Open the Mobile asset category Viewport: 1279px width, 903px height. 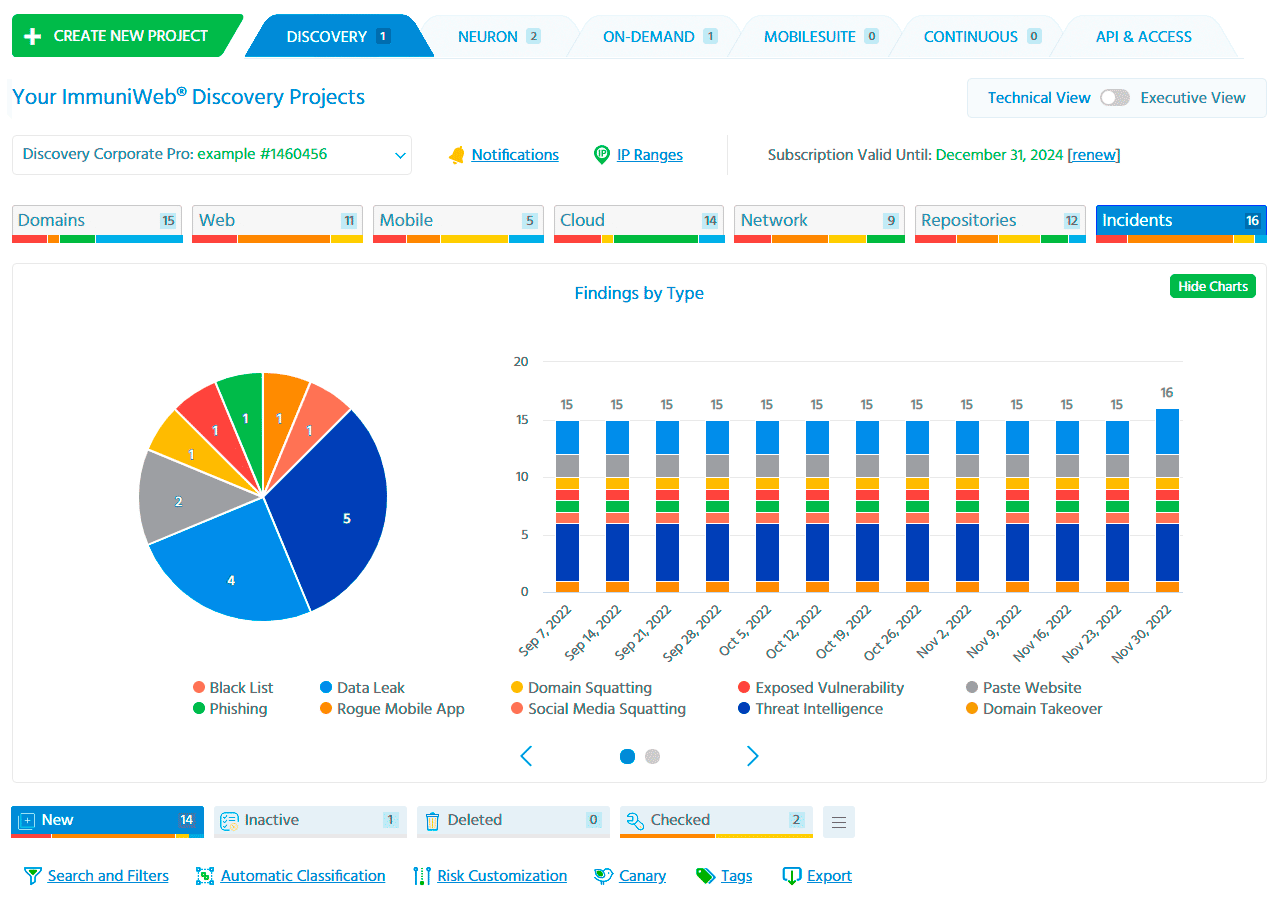[x=458, y=224]
